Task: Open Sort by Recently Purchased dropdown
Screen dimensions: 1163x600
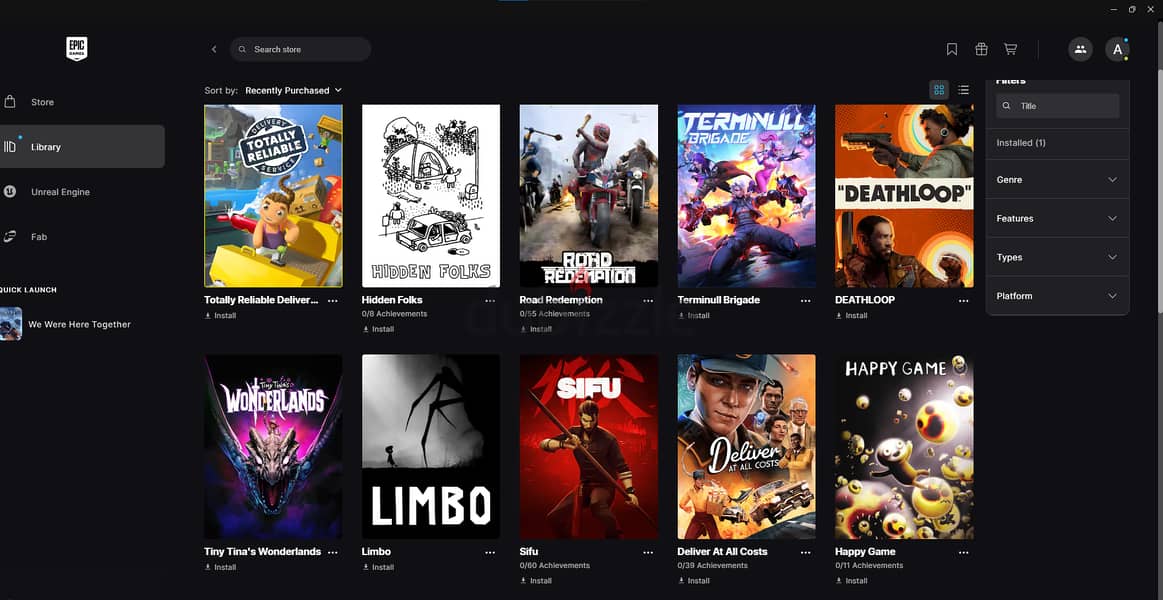Action: point(293,90)
